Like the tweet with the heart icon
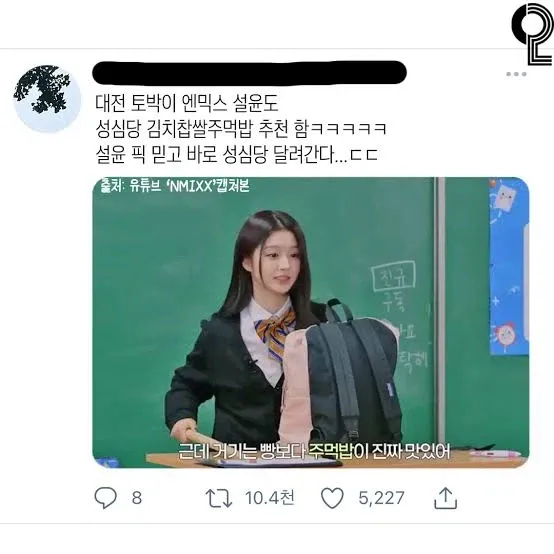The width and height of the screenshot is (554, 554). tap(332, 498)
